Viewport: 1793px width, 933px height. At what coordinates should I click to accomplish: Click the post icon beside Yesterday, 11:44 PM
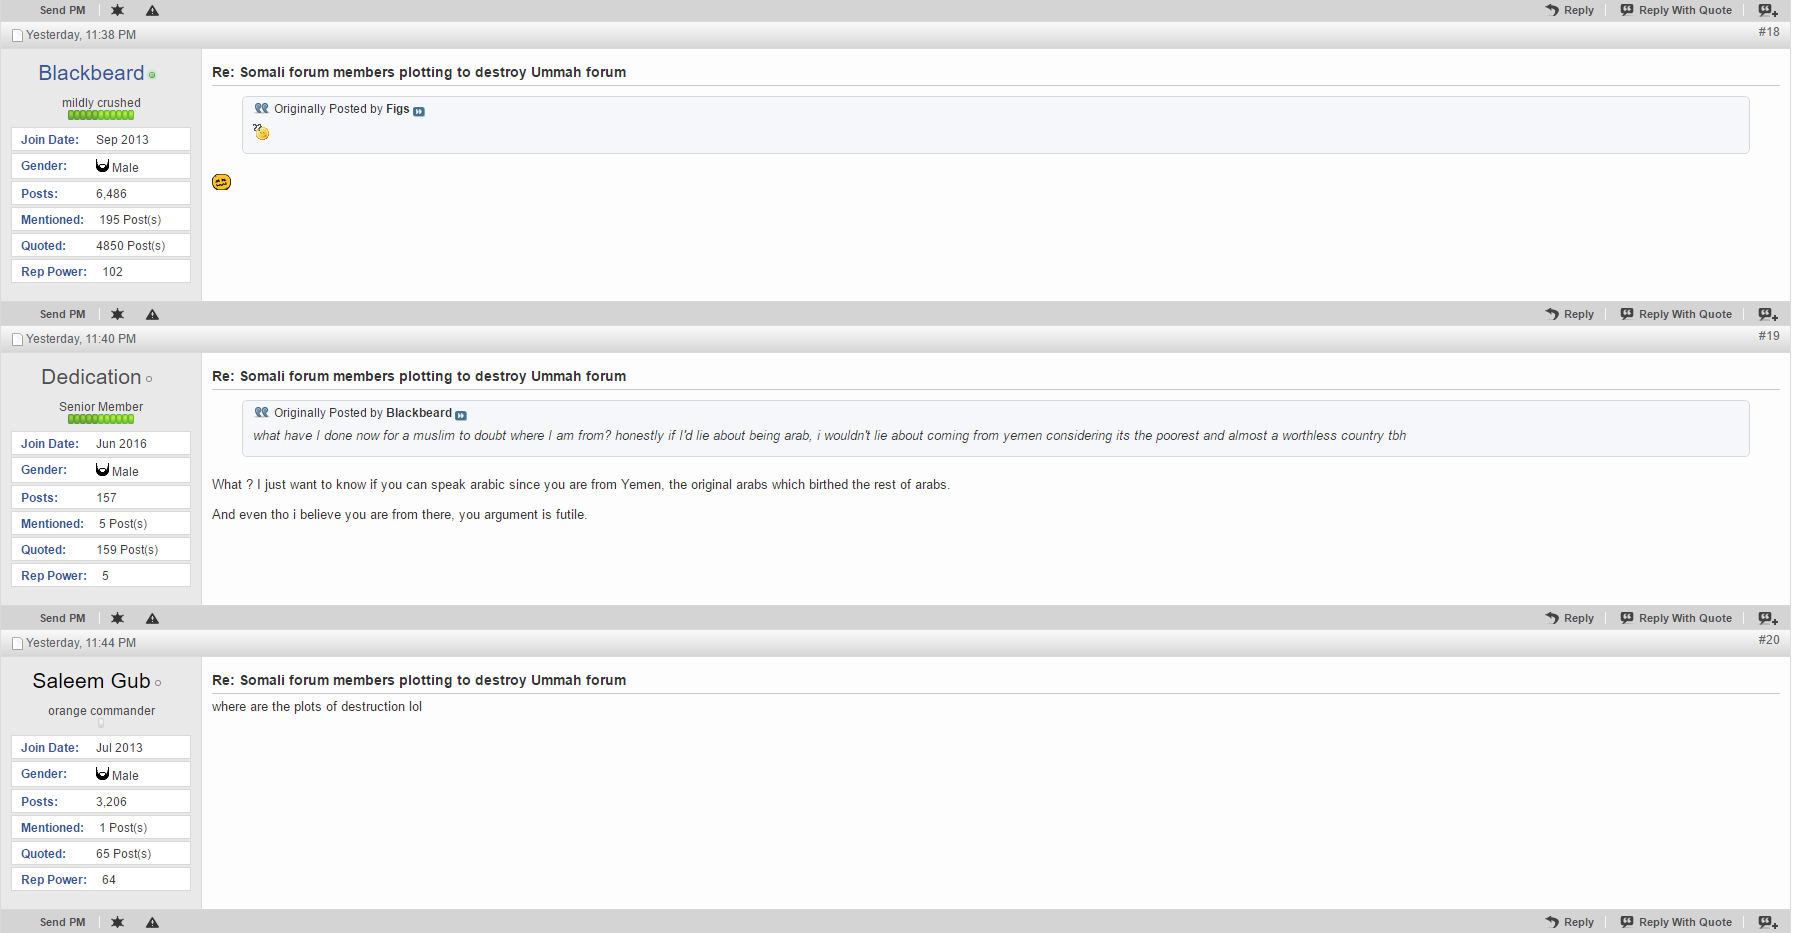click(17, 643)
